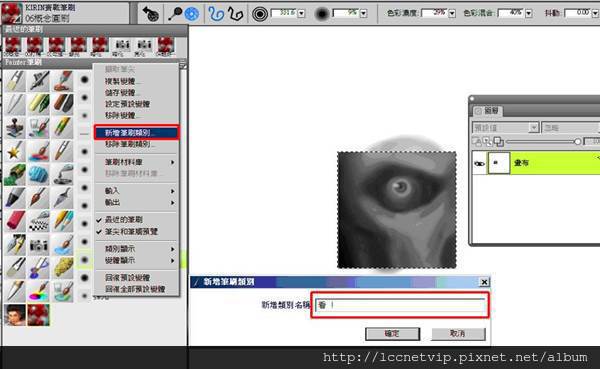Select the 畫布 layer thumbnail
The width and height of the screenshot is (600, 369).
click(x=498, y=163)
